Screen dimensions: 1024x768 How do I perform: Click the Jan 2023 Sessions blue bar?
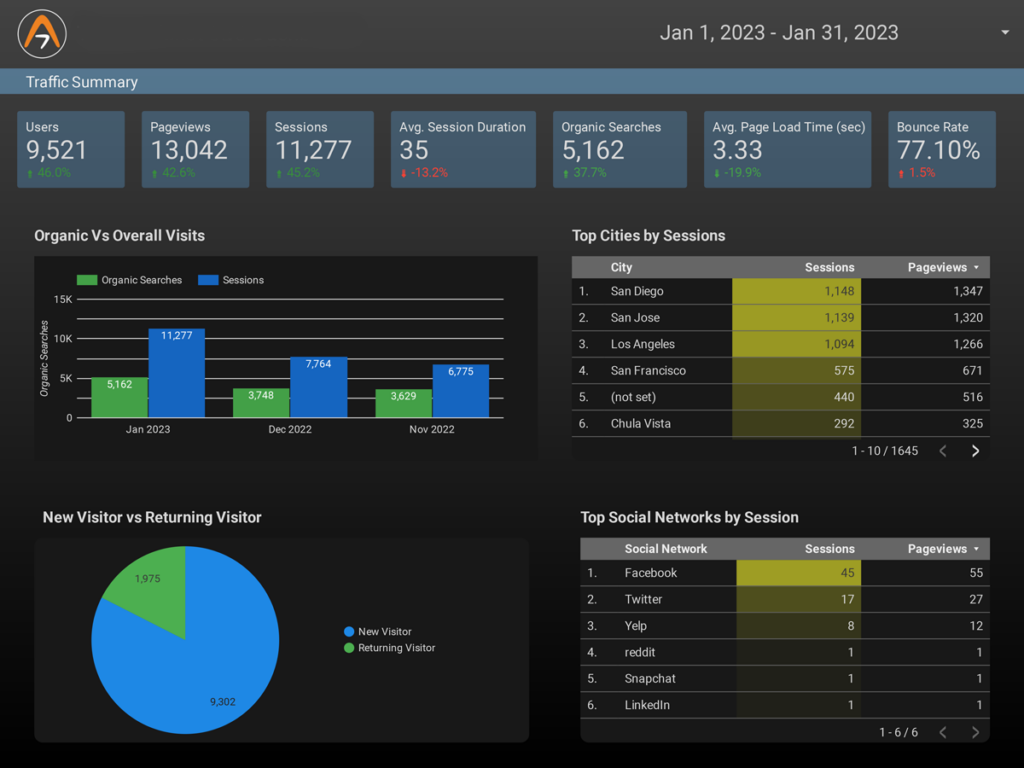click(x=177, y=373)
